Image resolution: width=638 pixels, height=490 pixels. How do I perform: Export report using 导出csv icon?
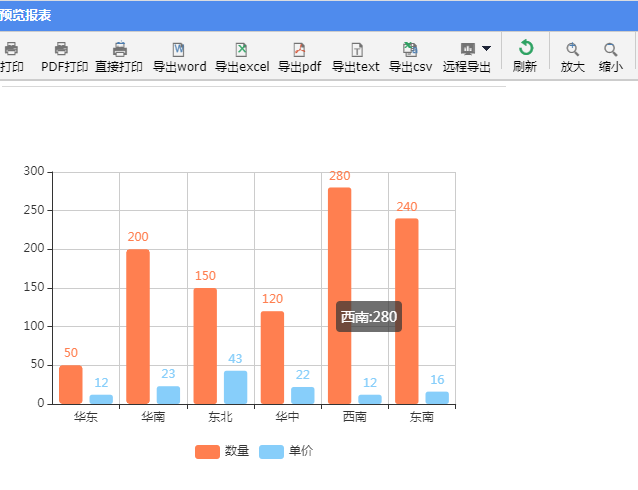410,49
